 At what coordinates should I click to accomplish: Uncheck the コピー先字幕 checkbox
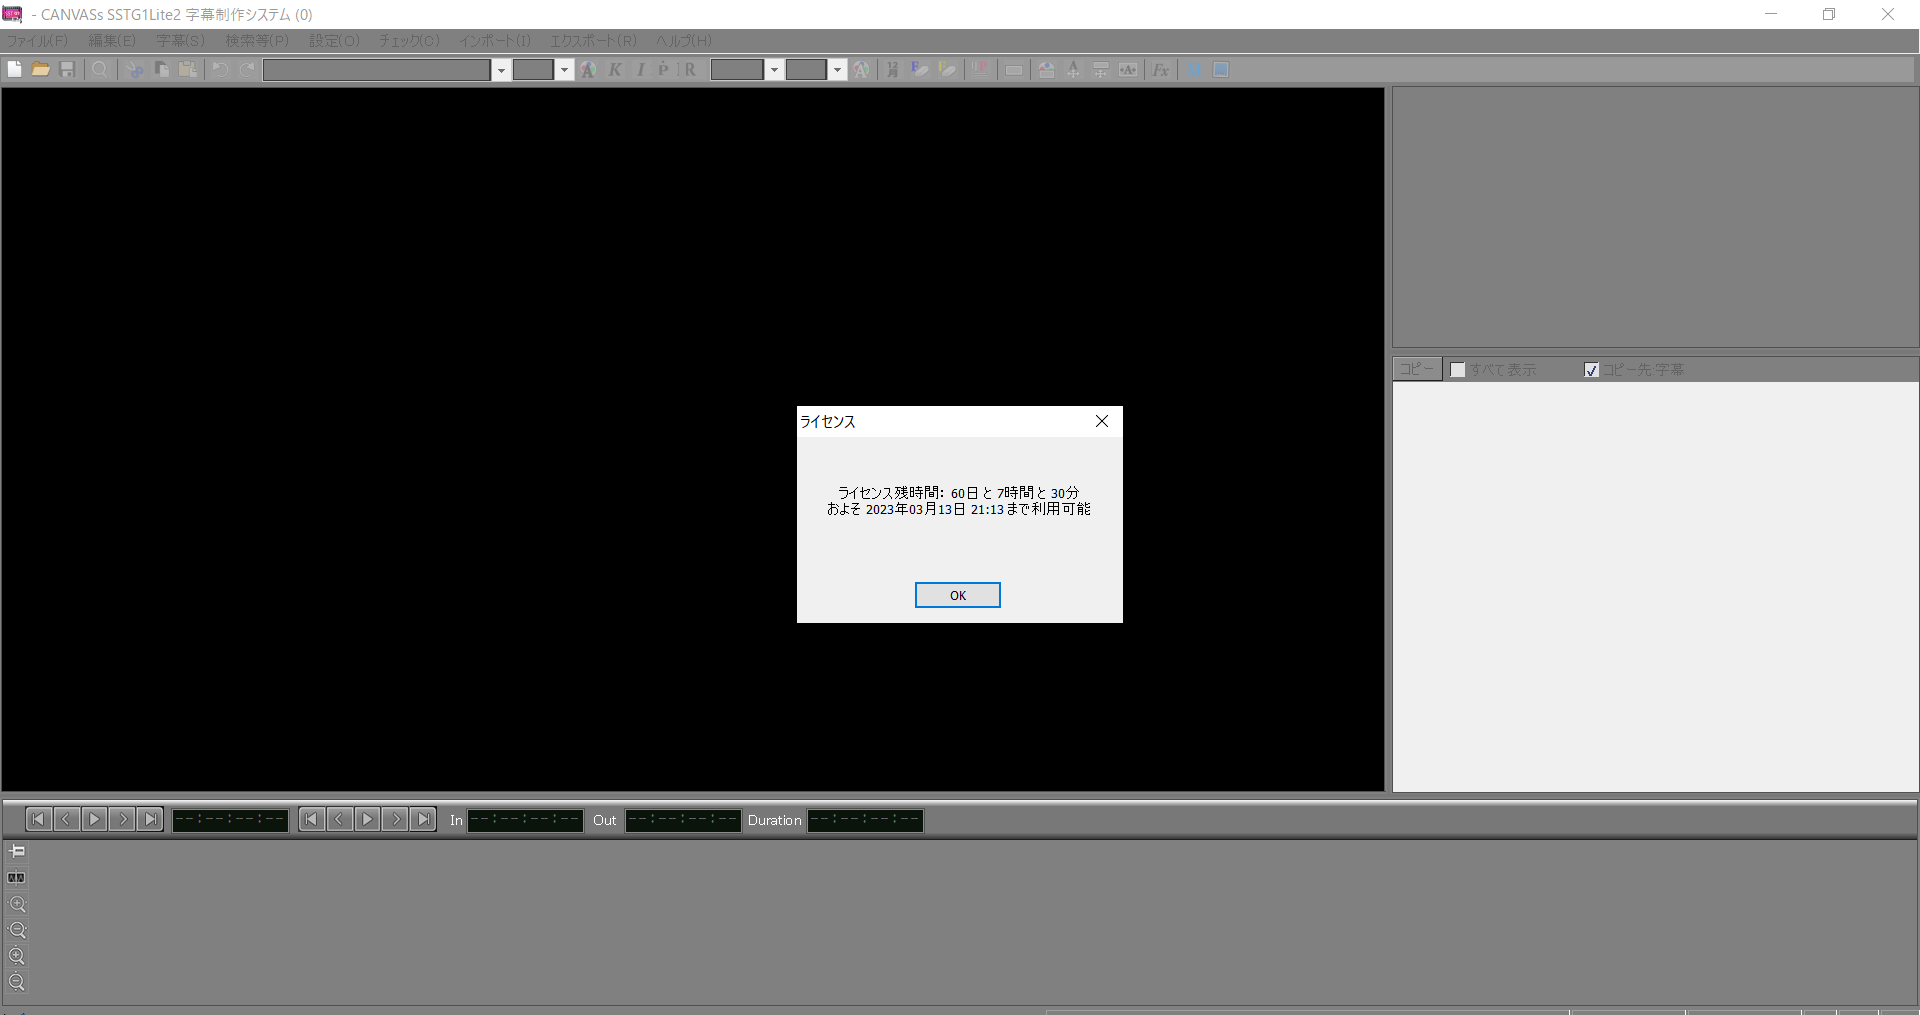(1591, 370)
